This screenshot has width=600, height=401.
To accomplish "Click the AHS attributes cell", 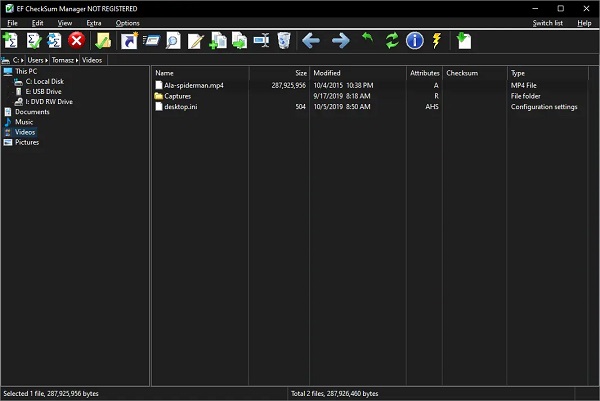I will 432,107.
